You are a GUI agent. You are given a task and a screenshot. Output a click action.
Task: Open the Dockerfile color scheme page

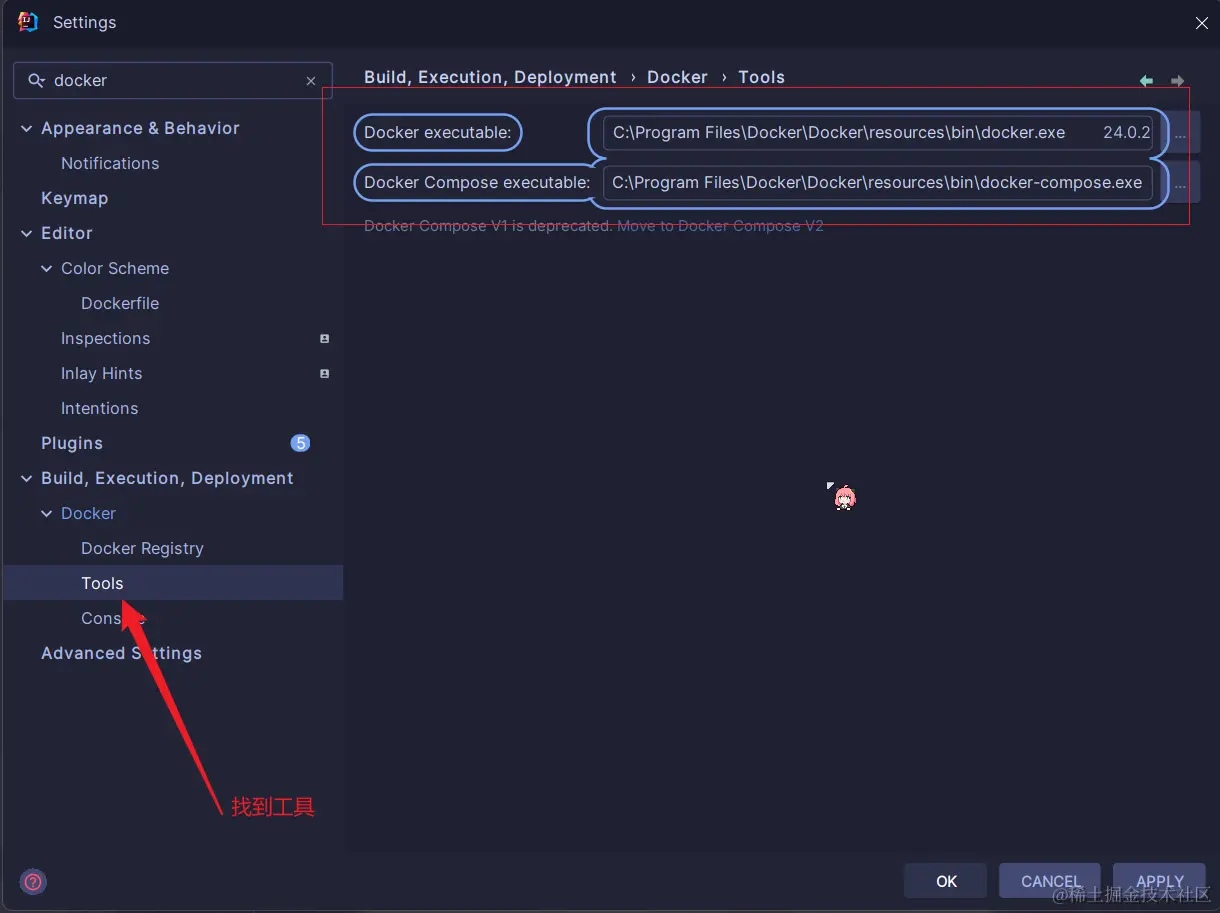coord(120,303)
